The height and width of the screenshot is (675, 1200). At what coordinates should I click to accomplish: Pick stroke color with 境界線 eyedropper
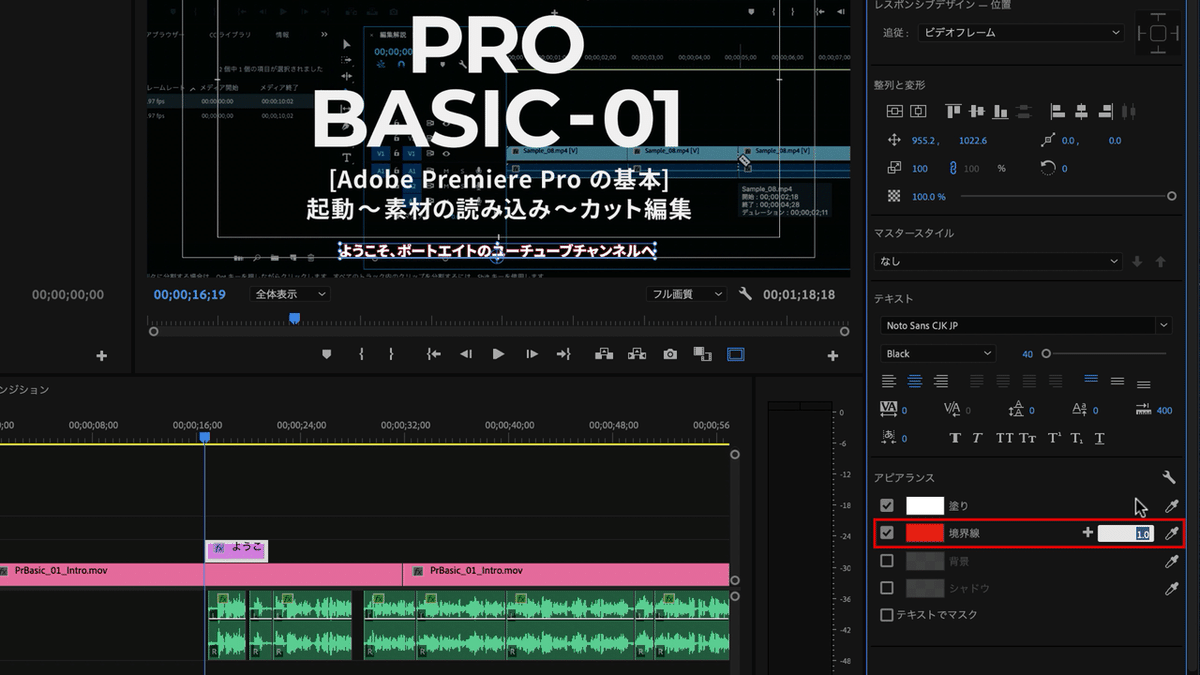[1172, 533]
